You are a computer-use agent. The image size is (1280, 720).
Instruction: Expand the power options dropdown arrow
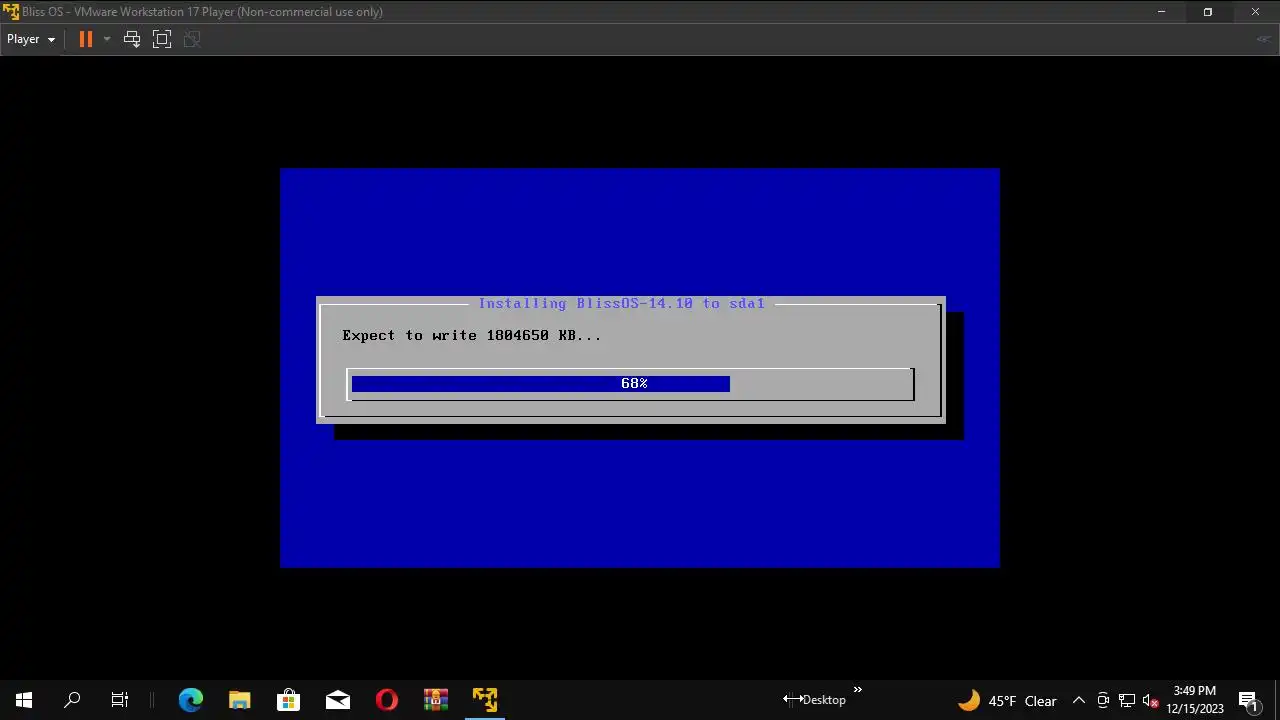pos(106,39)
